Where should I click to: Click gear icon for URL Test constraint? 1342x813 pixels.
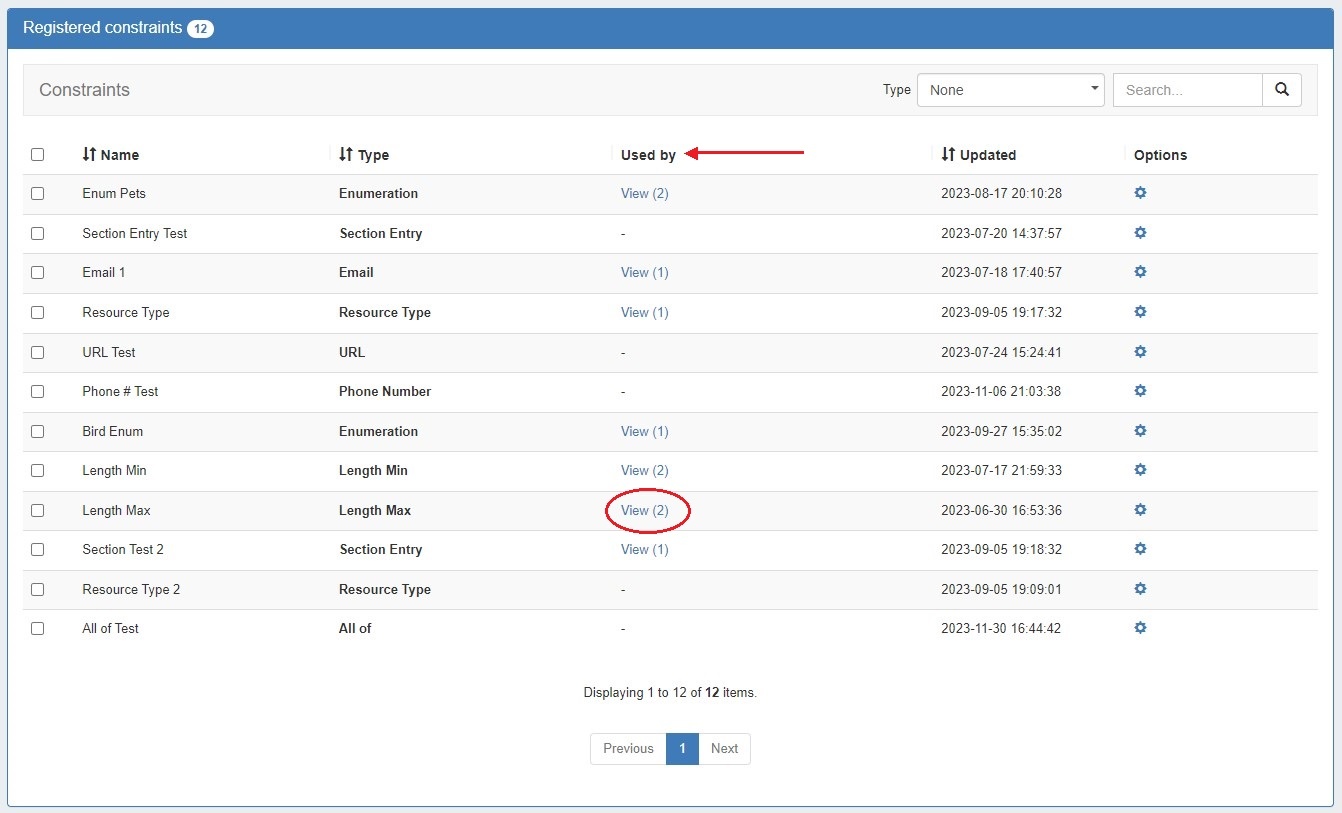click(1140, 352)
